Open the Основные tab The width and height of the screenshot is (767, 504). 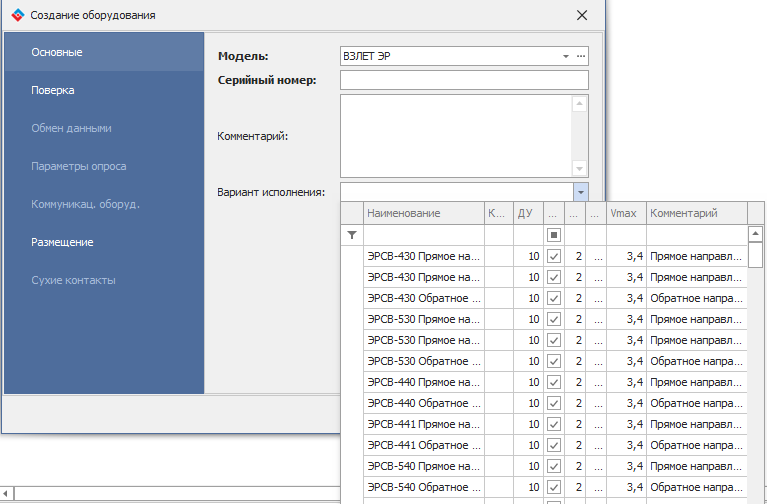point(104,52)
